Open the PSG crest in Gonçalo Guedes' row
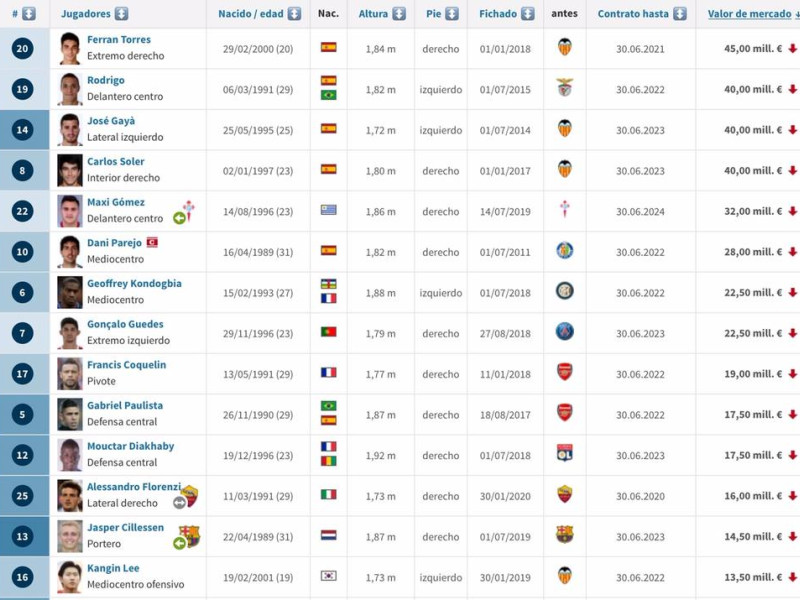The image size is (800, 600). pos(565,332)
